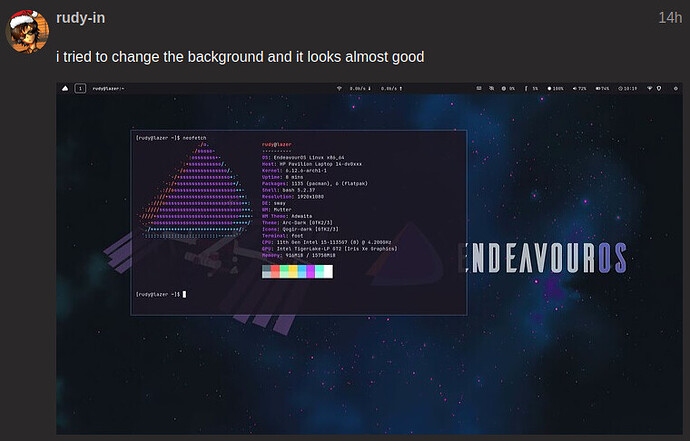Click the Theme: Arc-Dark line
Screen dimensions: 690x441
[x=297, y=223]
